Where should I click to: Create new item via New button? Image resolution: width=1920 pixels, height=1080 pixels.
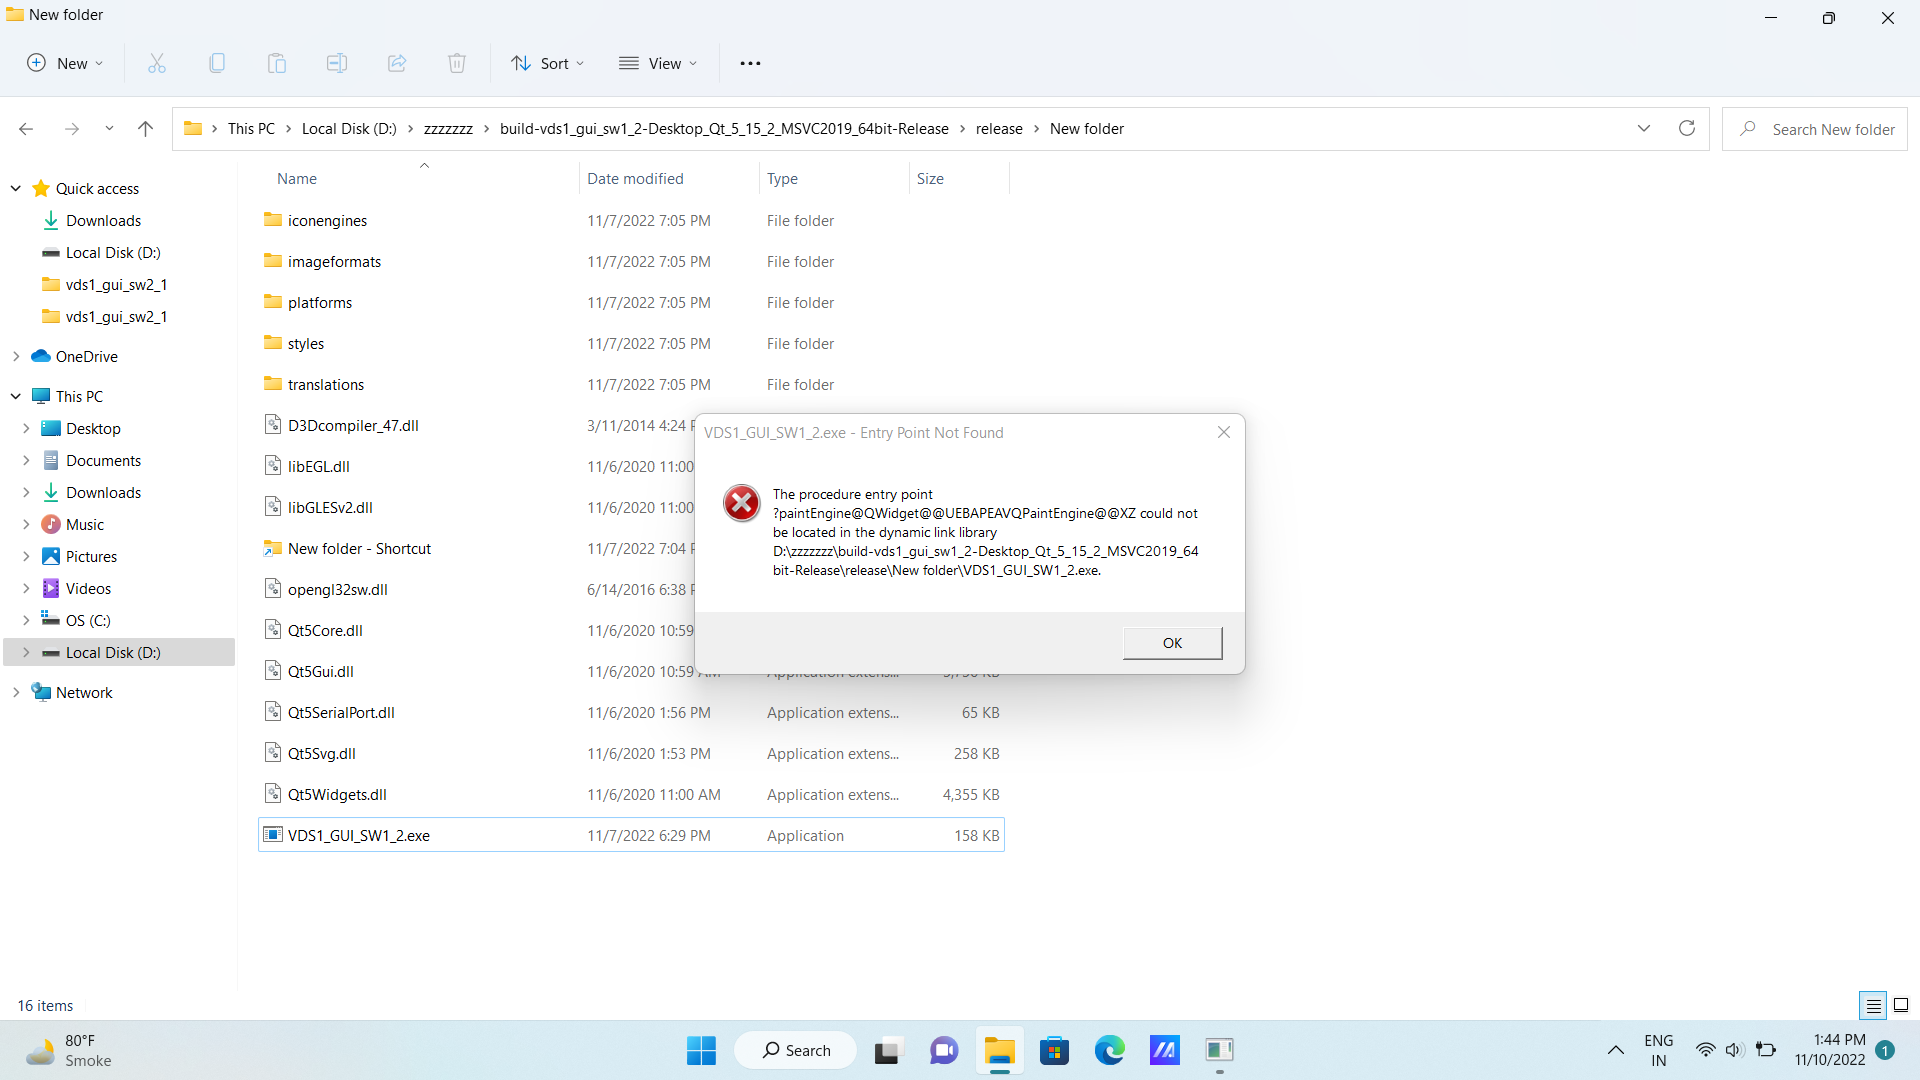[x=64, y=62]
